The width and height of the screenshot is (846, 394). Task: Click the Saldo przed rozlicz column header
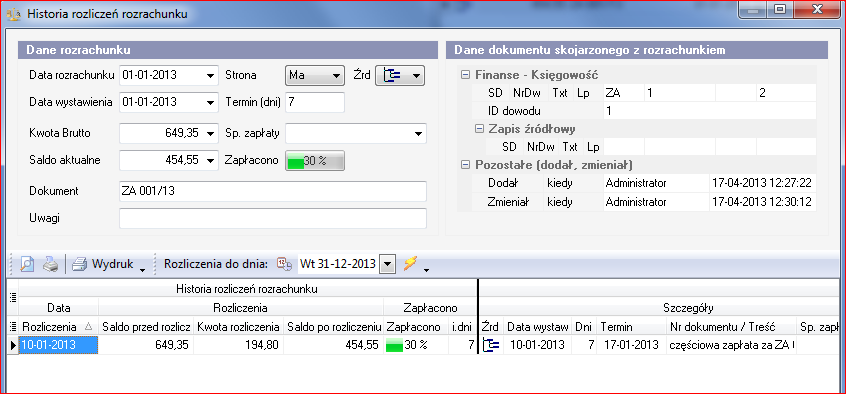(146, 327)
